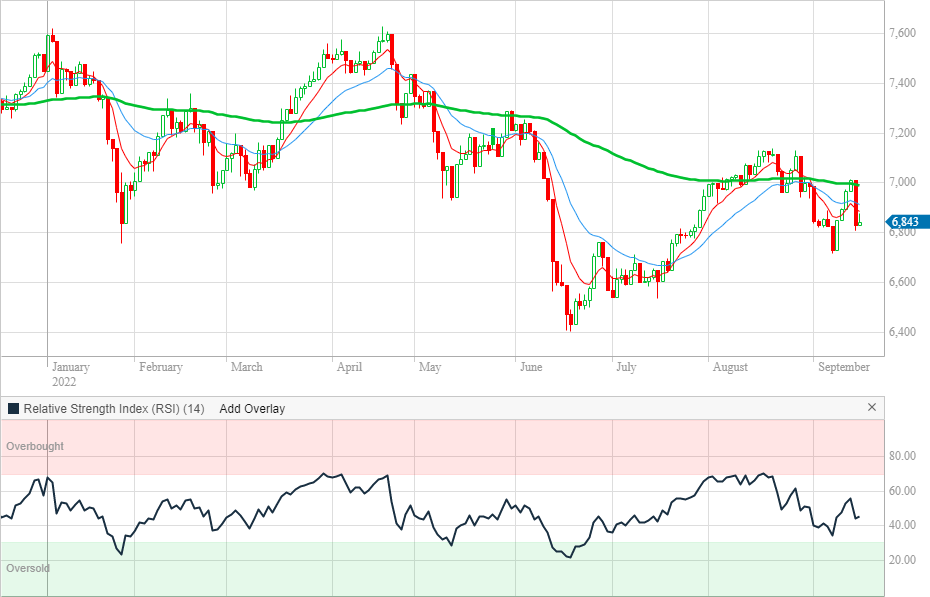Click the February month label
Screen dimensions: 930x597
(x=160, y=367)
